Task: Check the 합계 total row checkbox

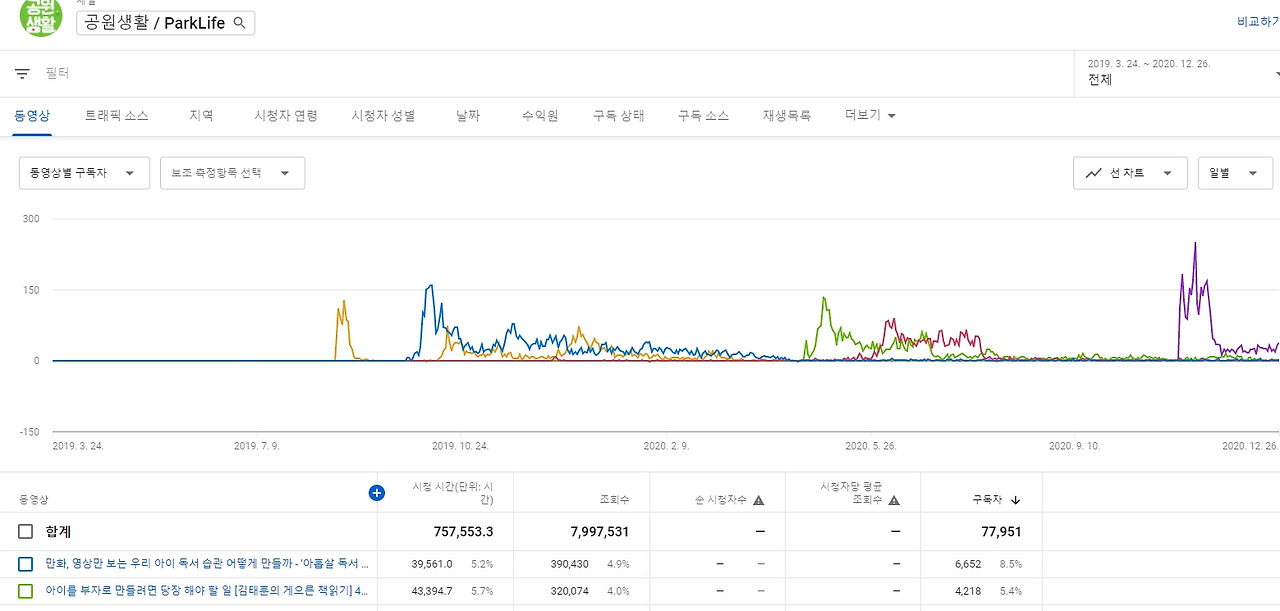Action: coord(27,531)
